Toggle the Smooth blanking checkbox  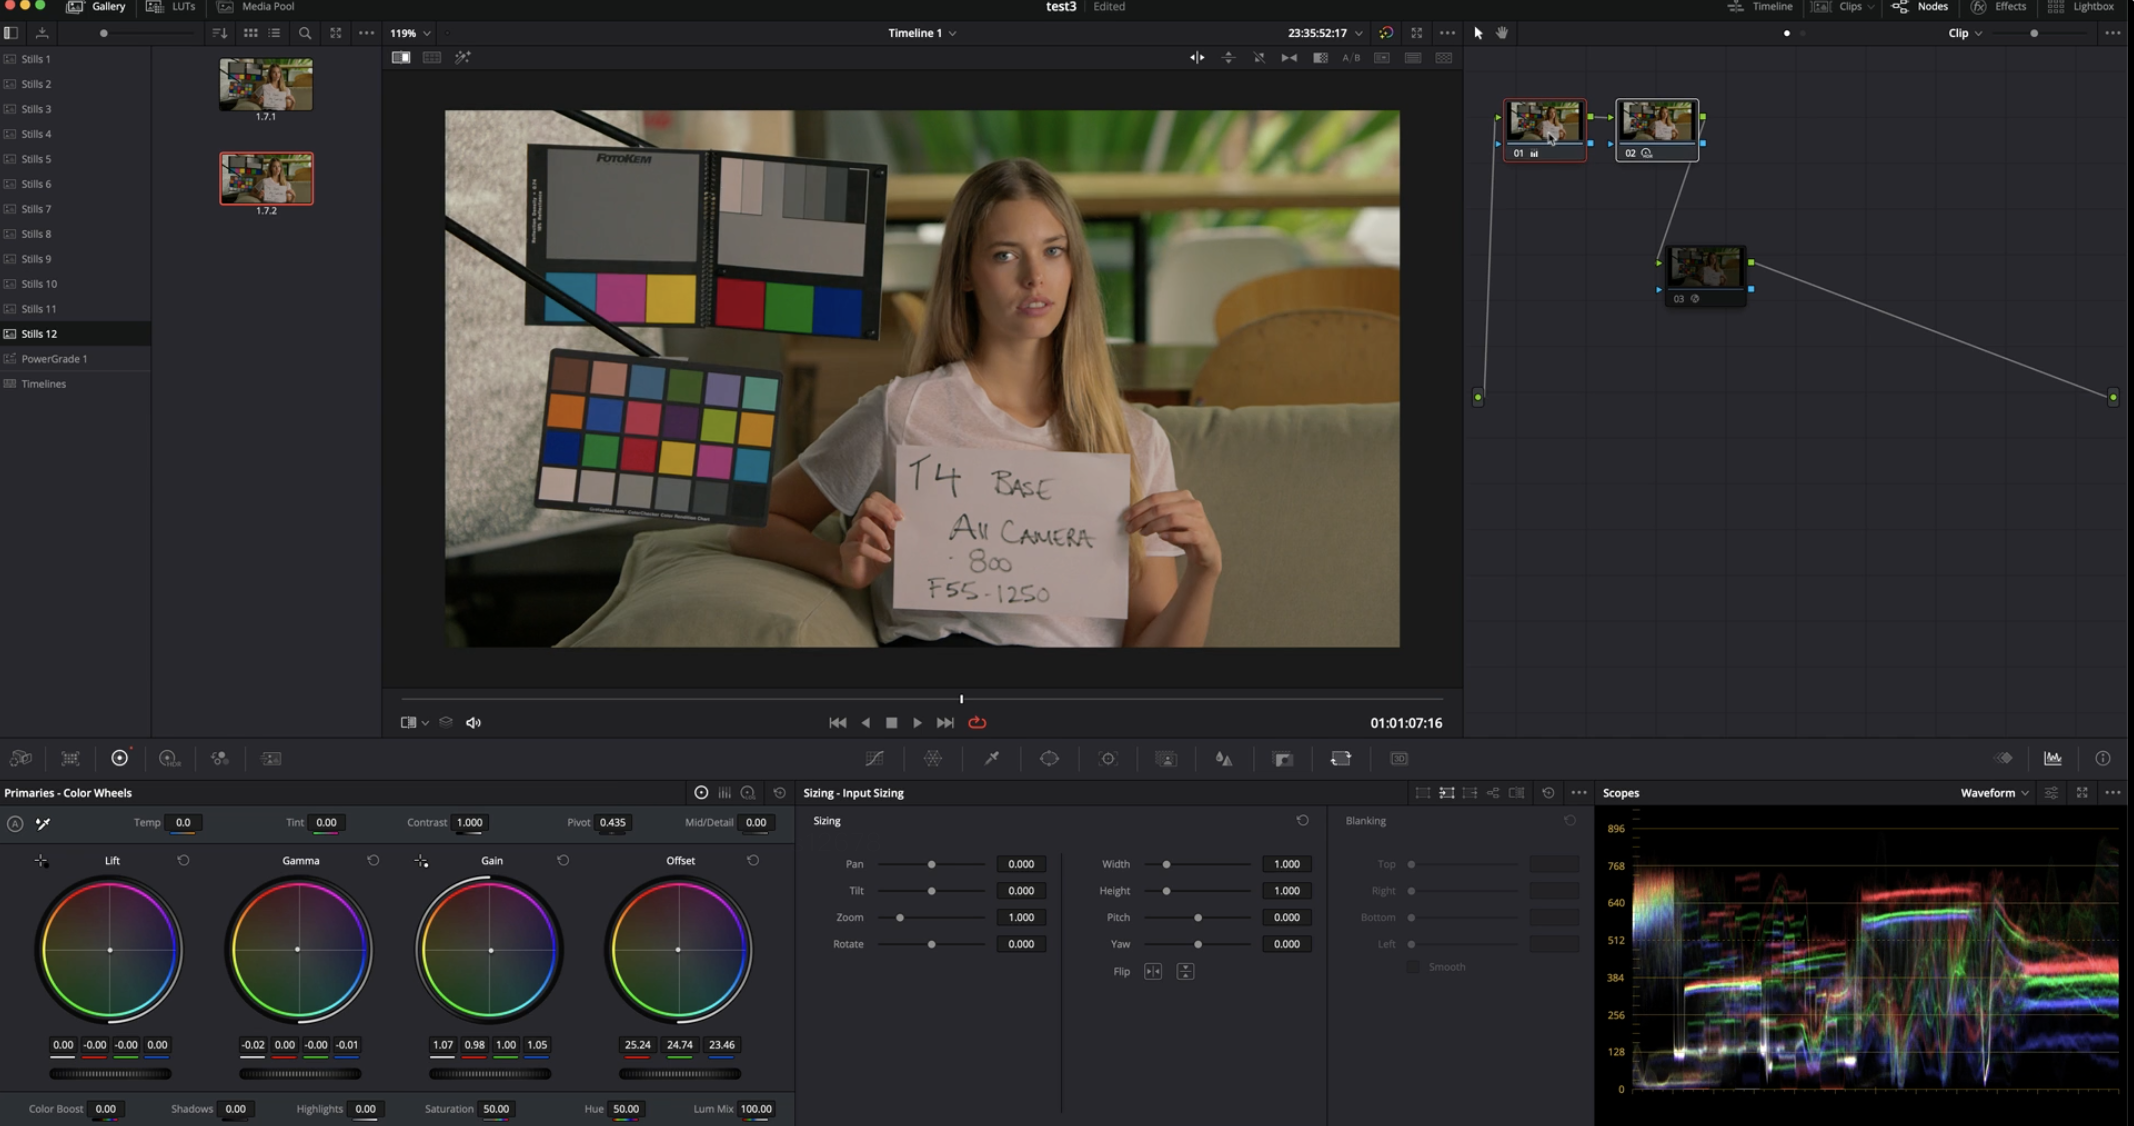[1413, 967]
